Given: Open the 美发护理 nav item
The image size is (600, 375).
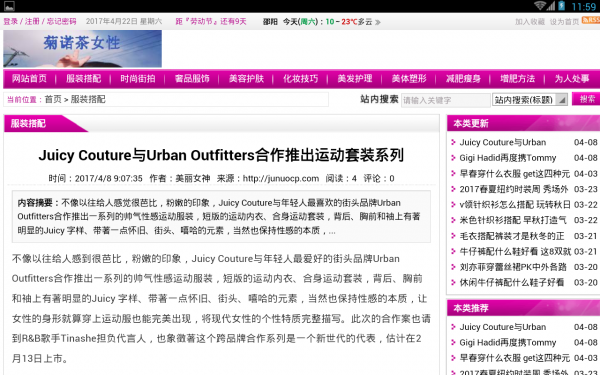Looking at the screenshot, I should [355, 79].
